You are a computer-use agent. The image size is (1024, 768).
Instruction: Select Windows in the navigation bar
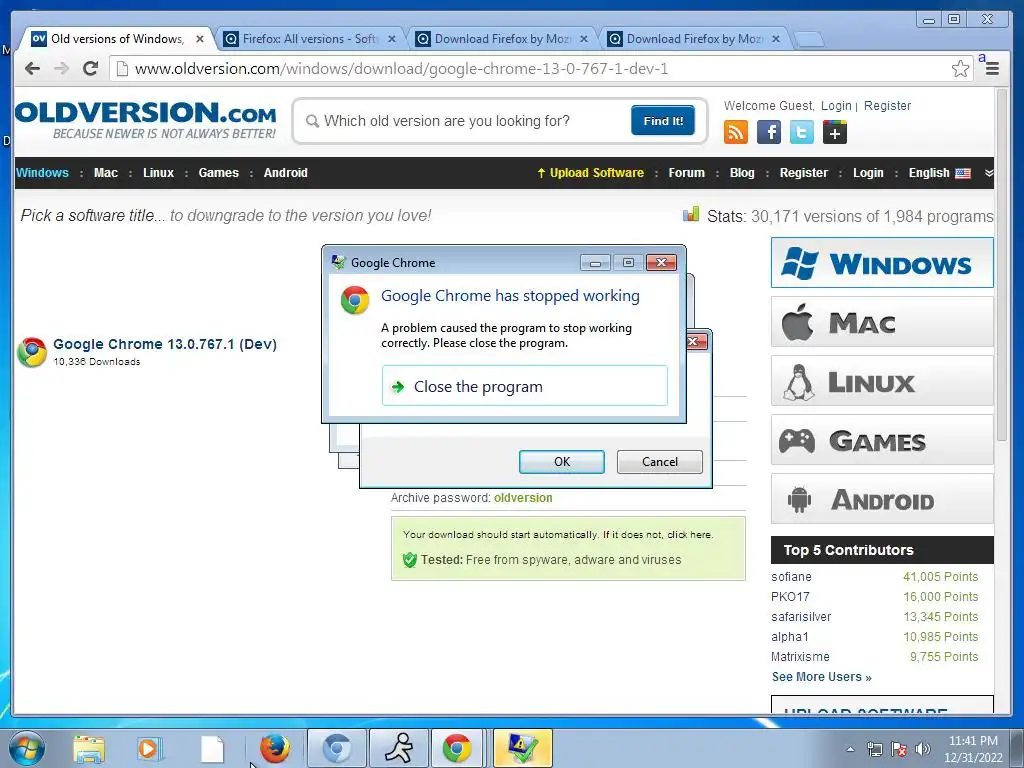[x=42, y=173]
